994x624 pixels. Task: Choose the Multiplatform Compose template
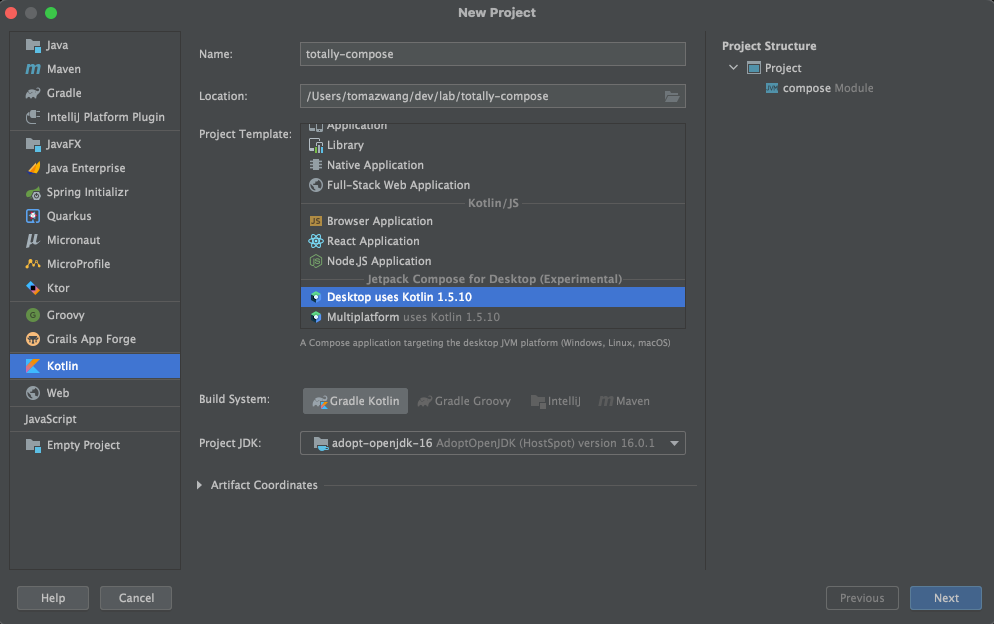(x=364, y=317)
